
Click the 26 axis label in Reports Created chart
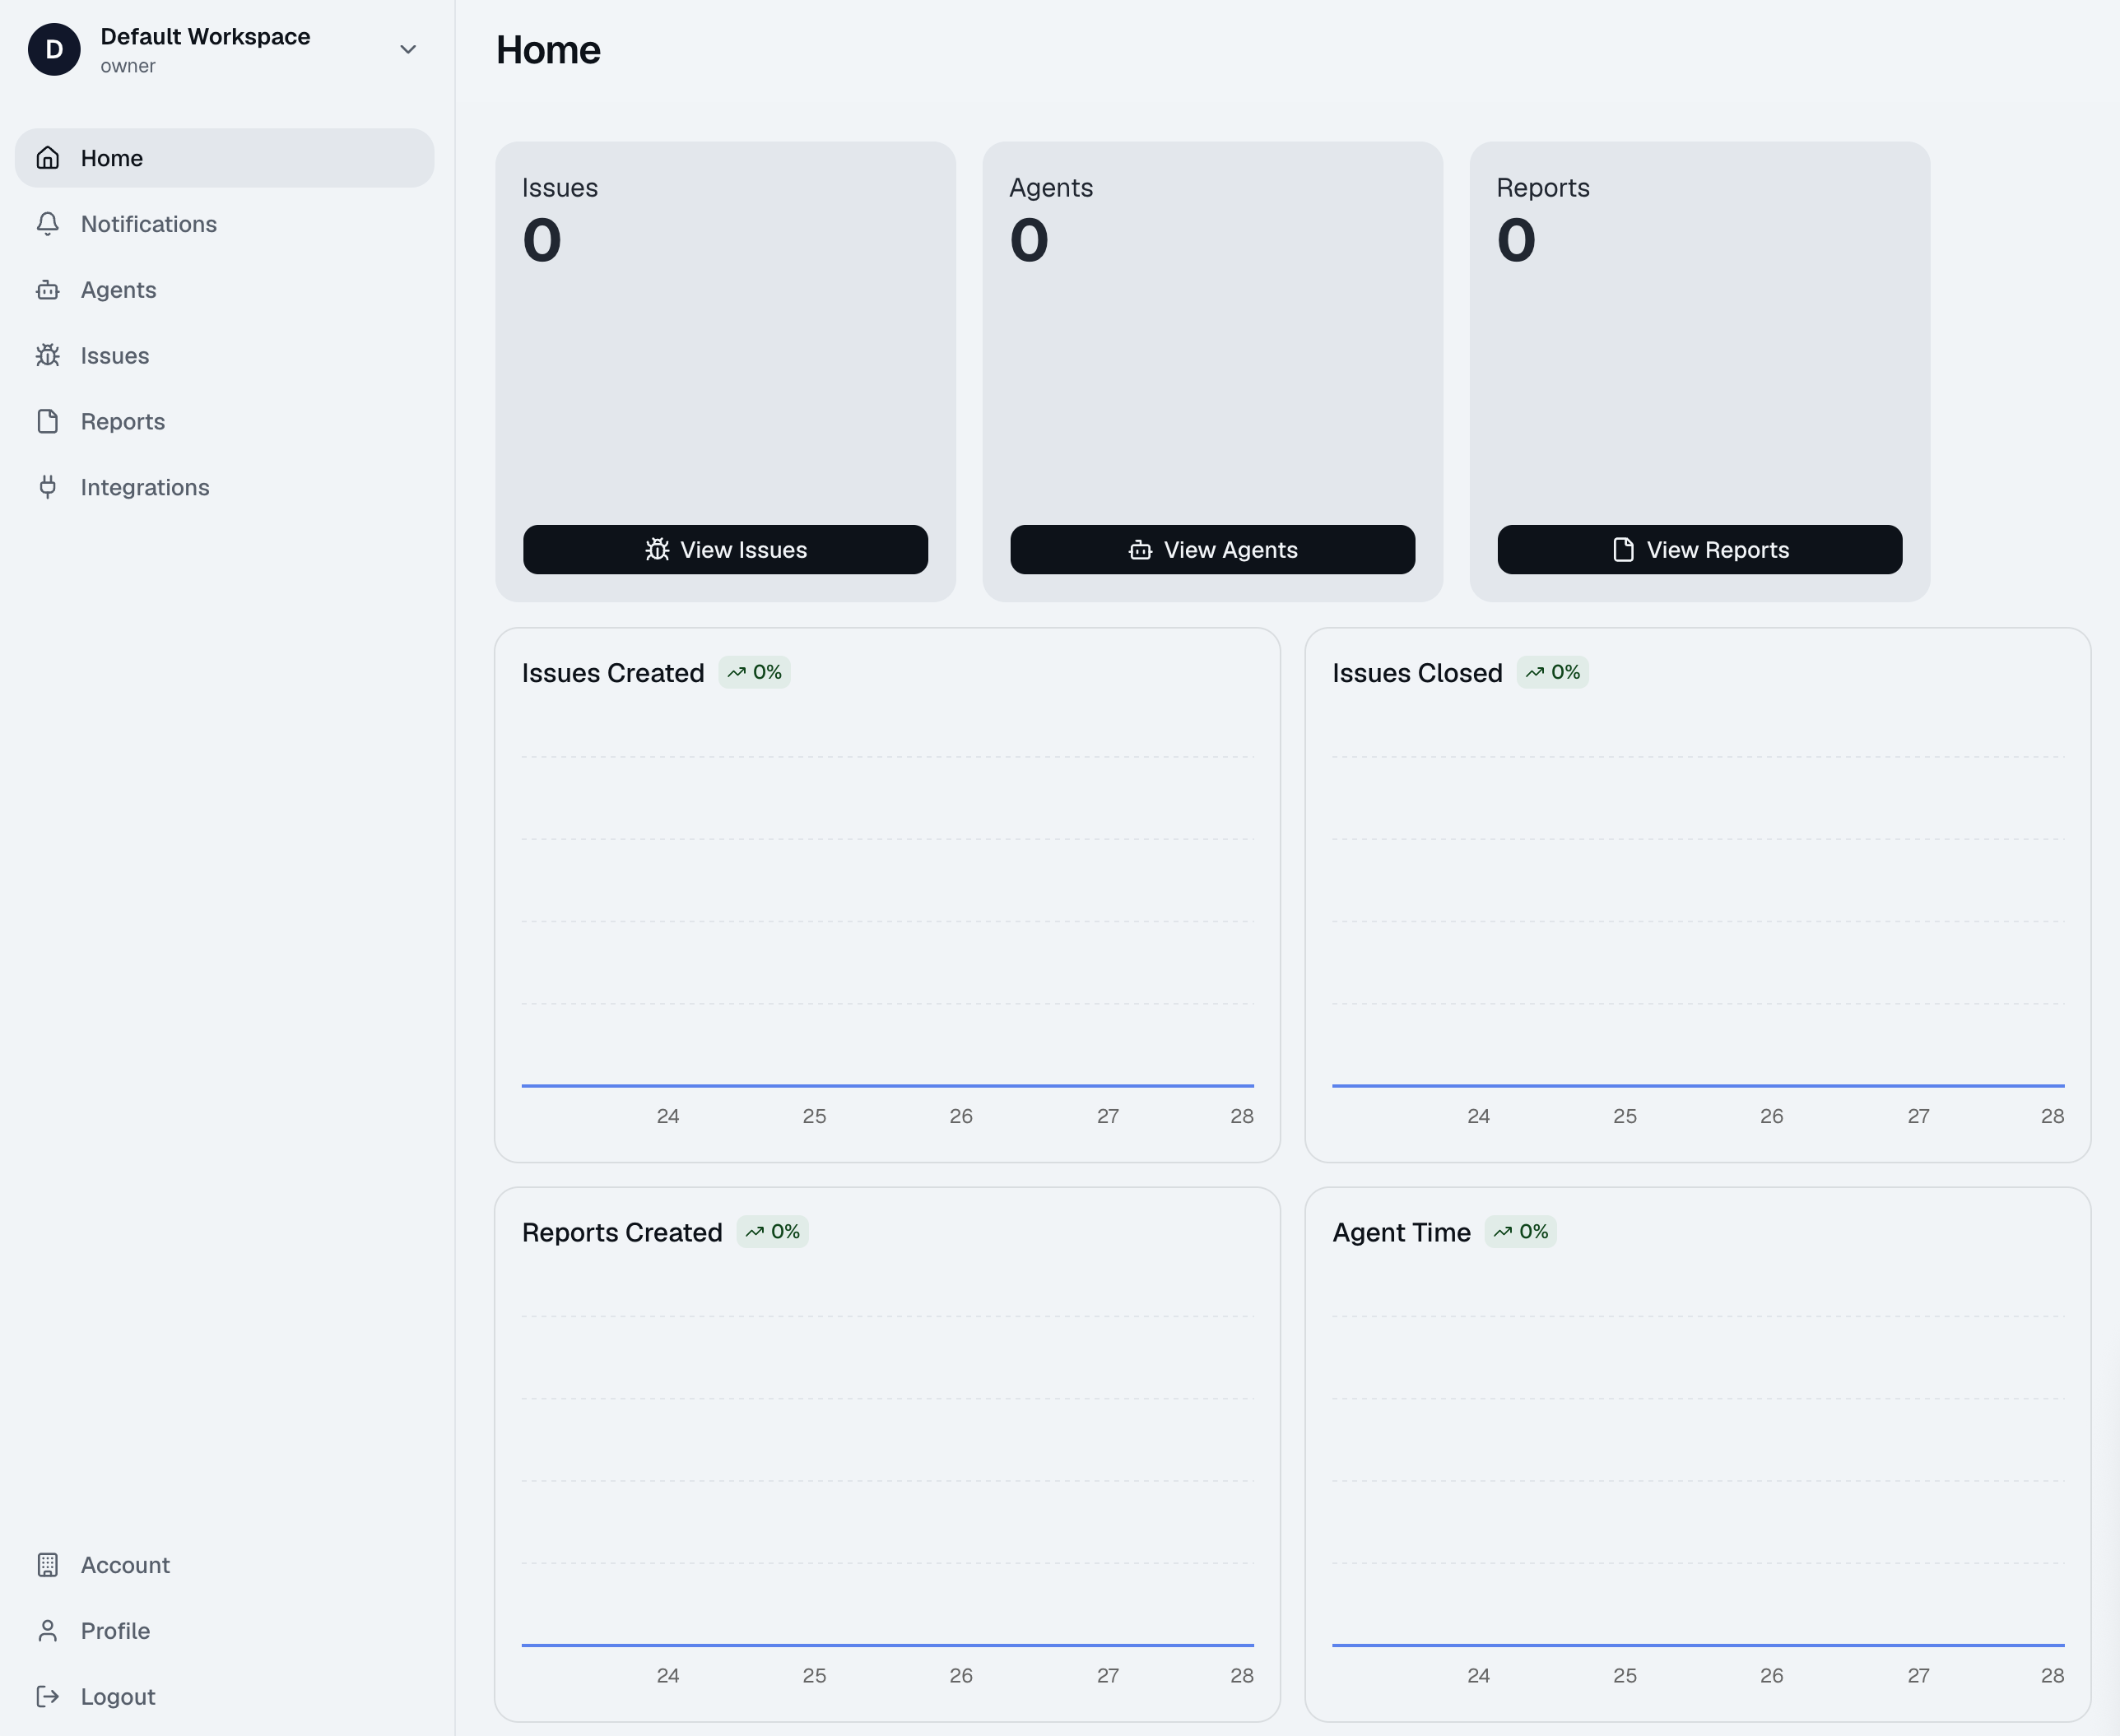pyautogui.click(x=961, y=1675)
